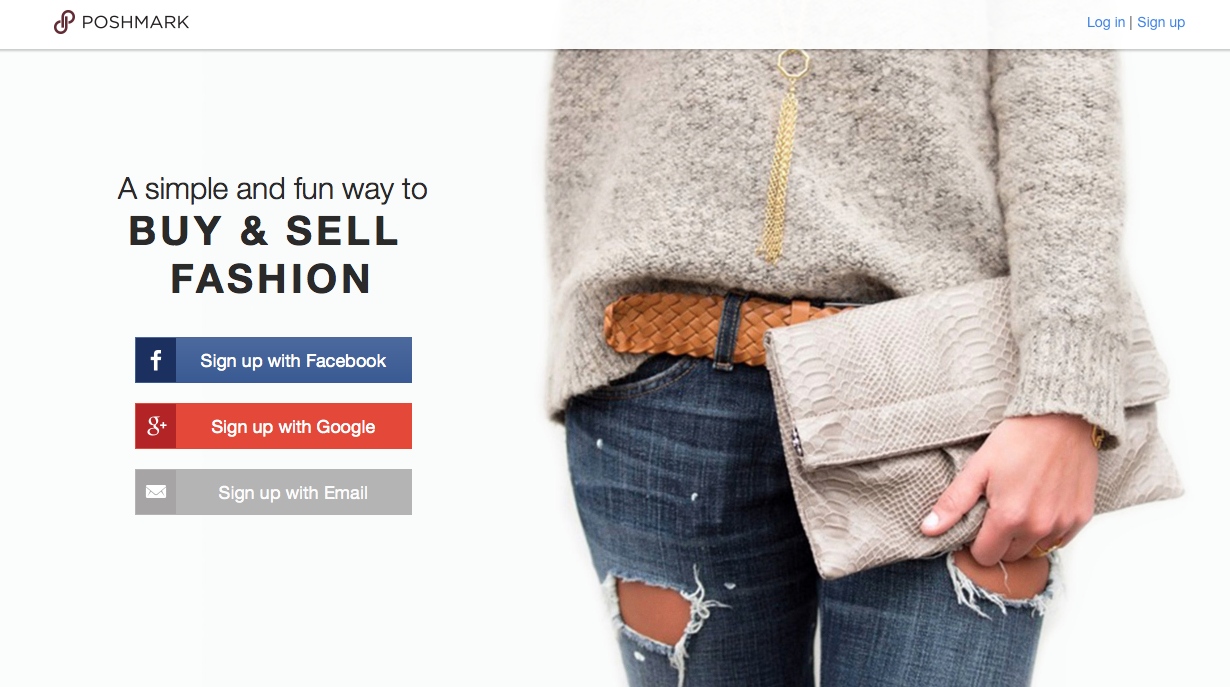Click the 'BUY & SELL' headline text
The width and height of the screenshot is (1230, 687).
click(x=264, y=231)
